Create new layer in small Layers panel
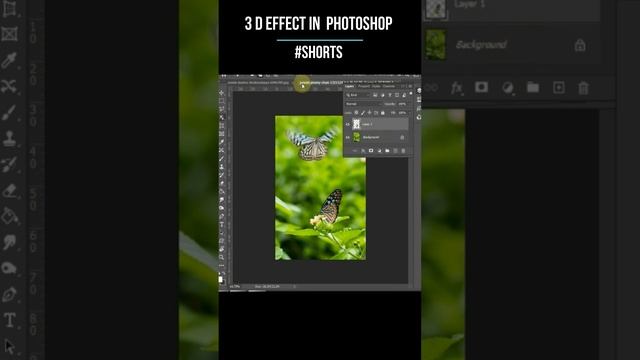Viewport: 640px width, 360px height. pos(396,151)
